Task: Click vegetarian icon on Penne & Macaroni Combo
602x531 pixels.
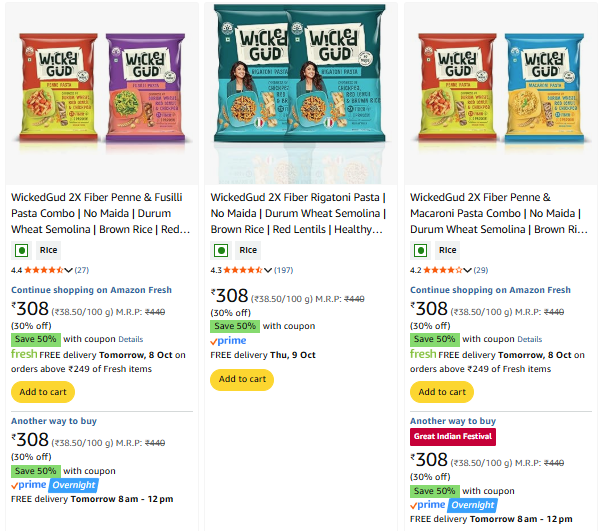Action: [420, 250]
